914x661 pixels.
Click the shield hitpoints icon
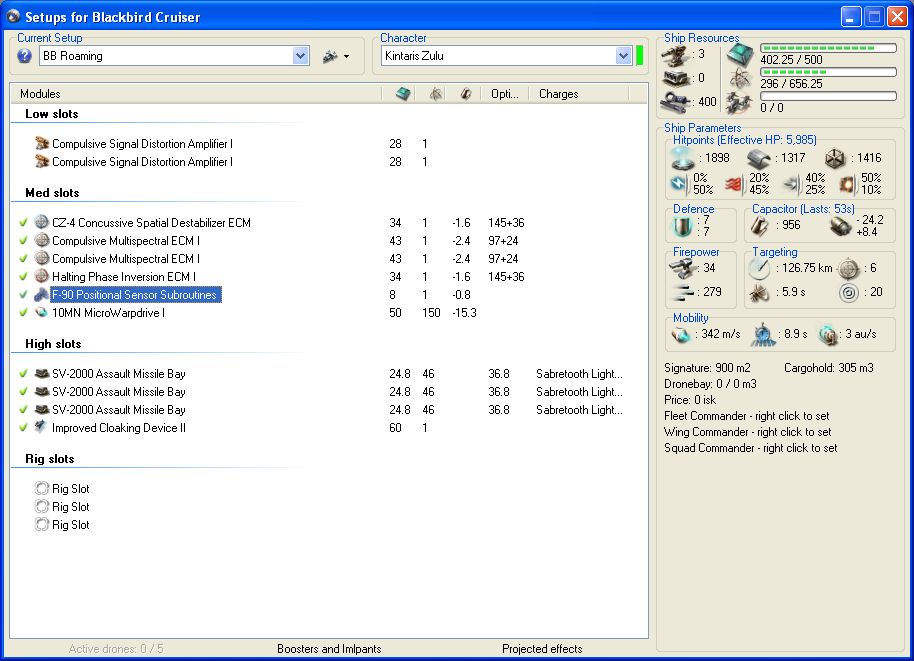tap(683, 158)
